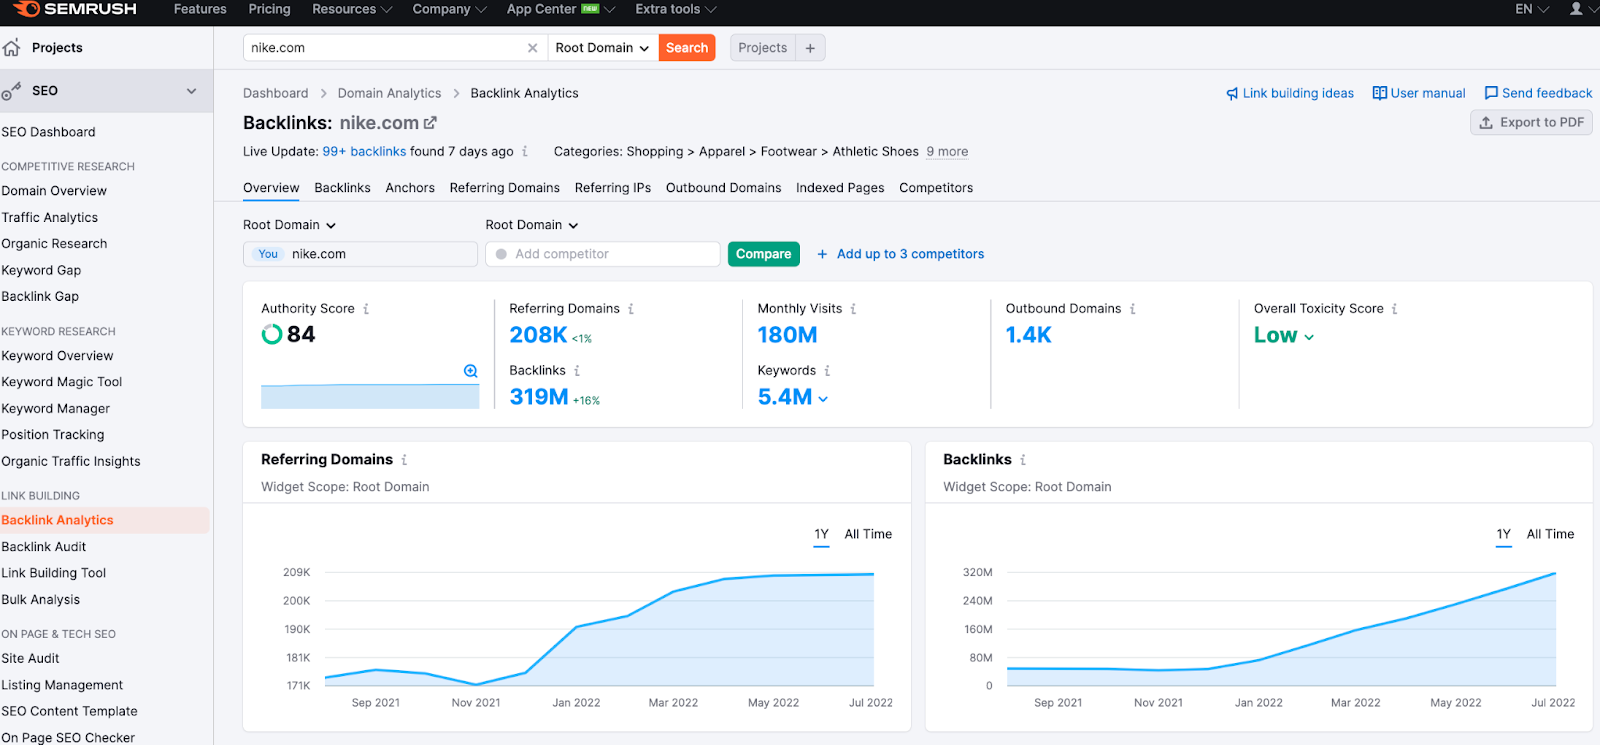This screenshot has width=1600, height=745.
Task: Show Referring Domains metric info icon
Action: (x=631, y=309)
